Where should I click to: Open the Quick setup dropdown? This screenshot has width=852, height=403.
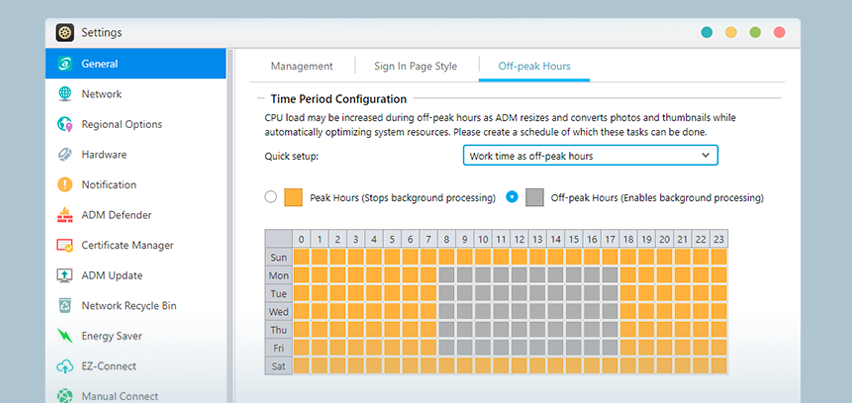point(590,156)
